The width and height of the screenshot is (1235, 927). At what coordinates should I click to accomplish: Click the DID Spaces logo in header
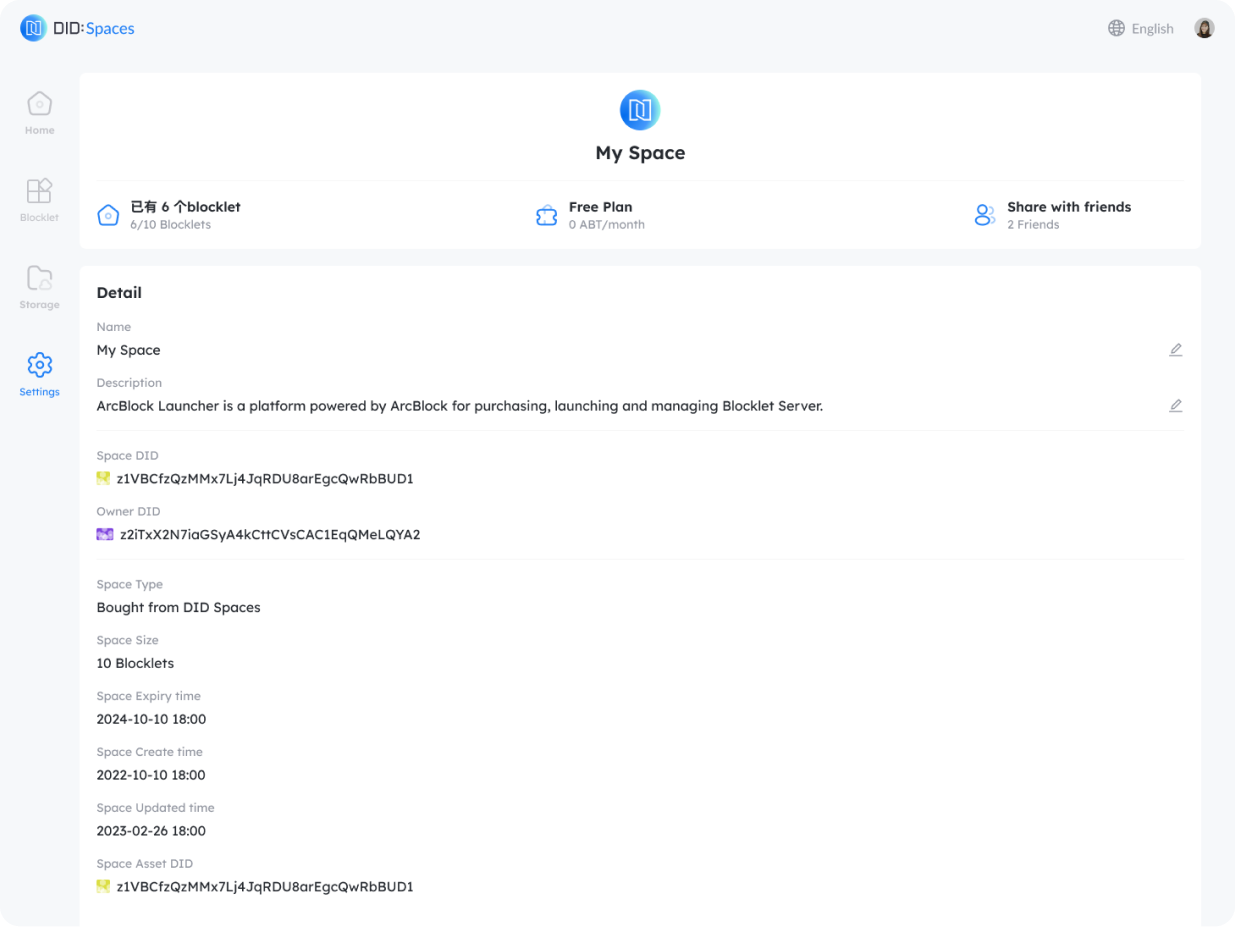(x=77, y=28)
